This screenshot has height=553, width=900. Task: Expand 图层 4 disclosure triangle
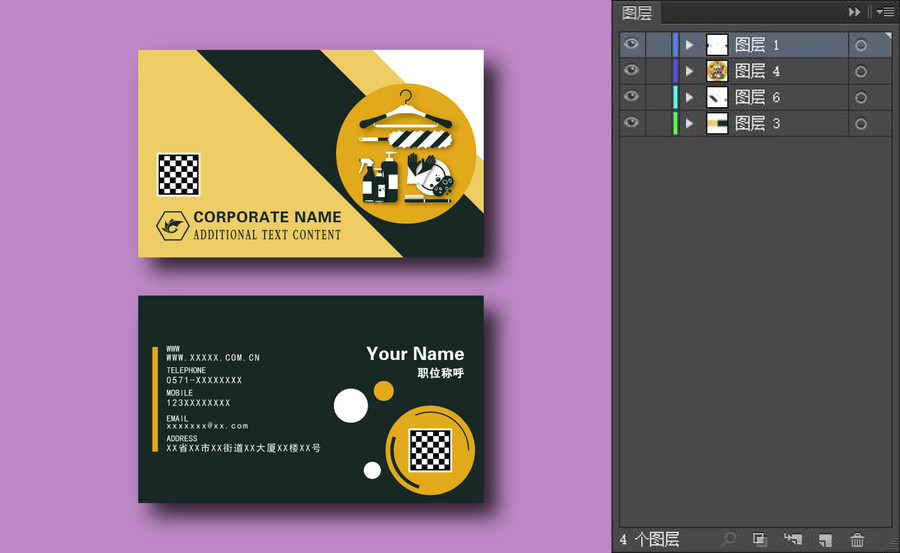690,71
